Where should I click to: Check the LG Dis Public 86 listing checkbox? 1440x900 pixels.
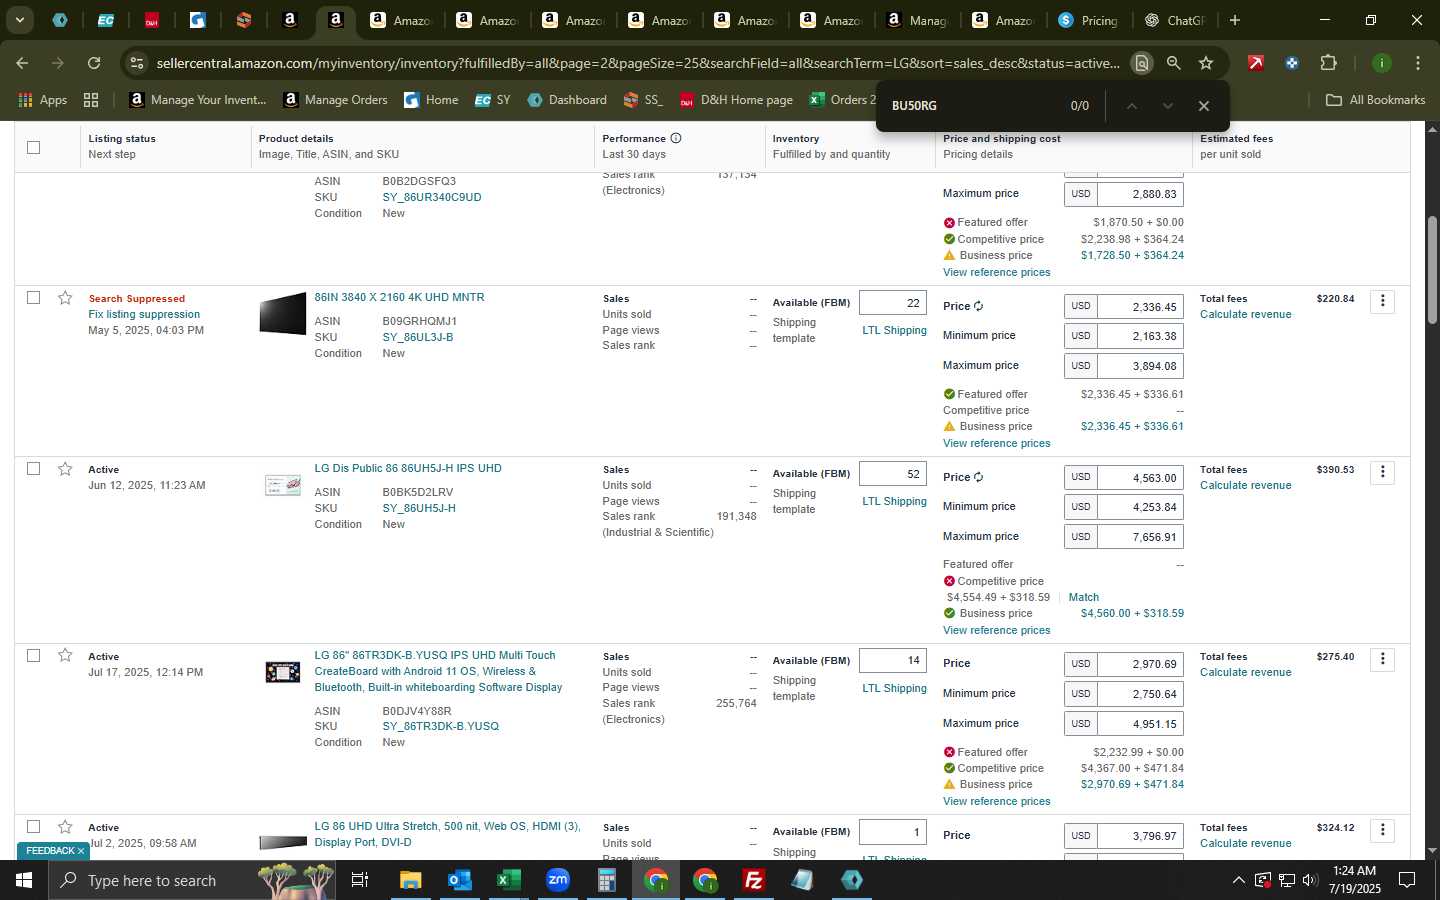click(x=33, y=469)
